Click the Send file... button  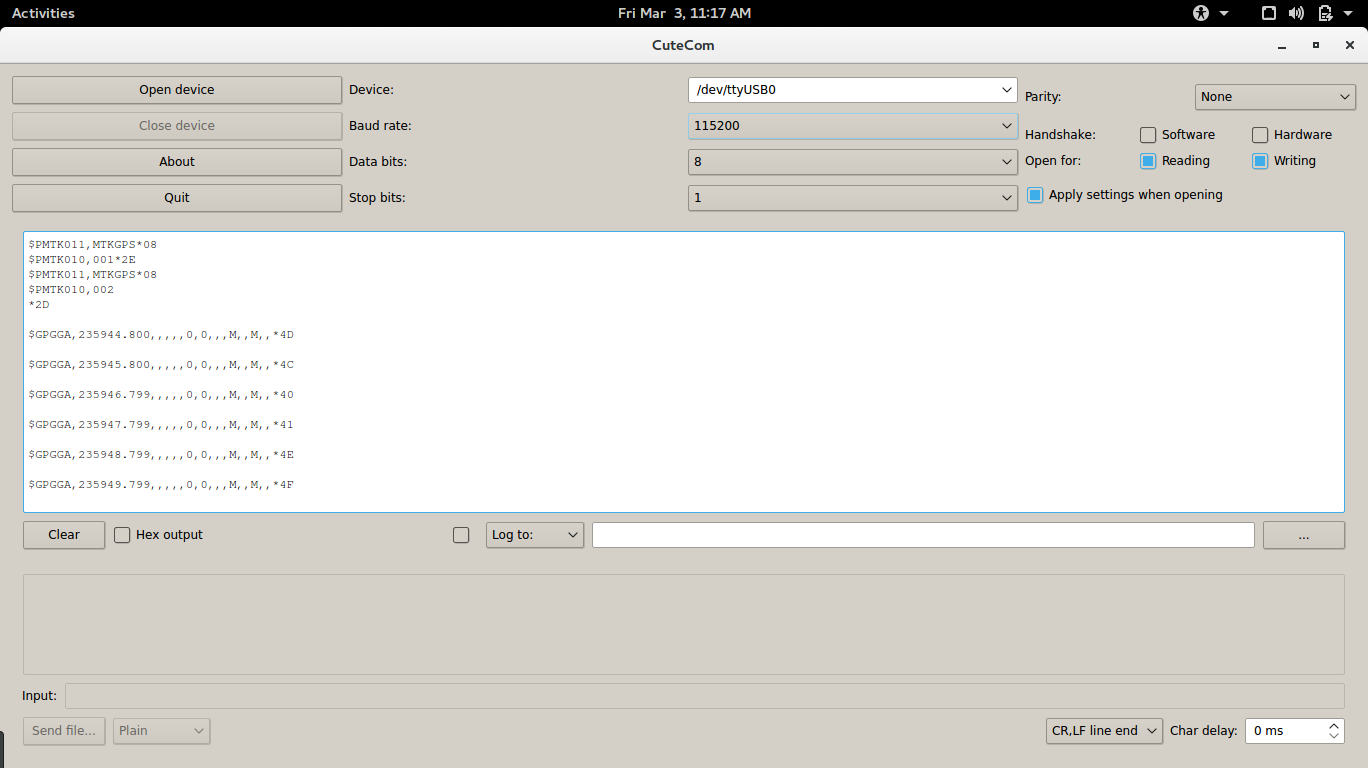point(64,731)
